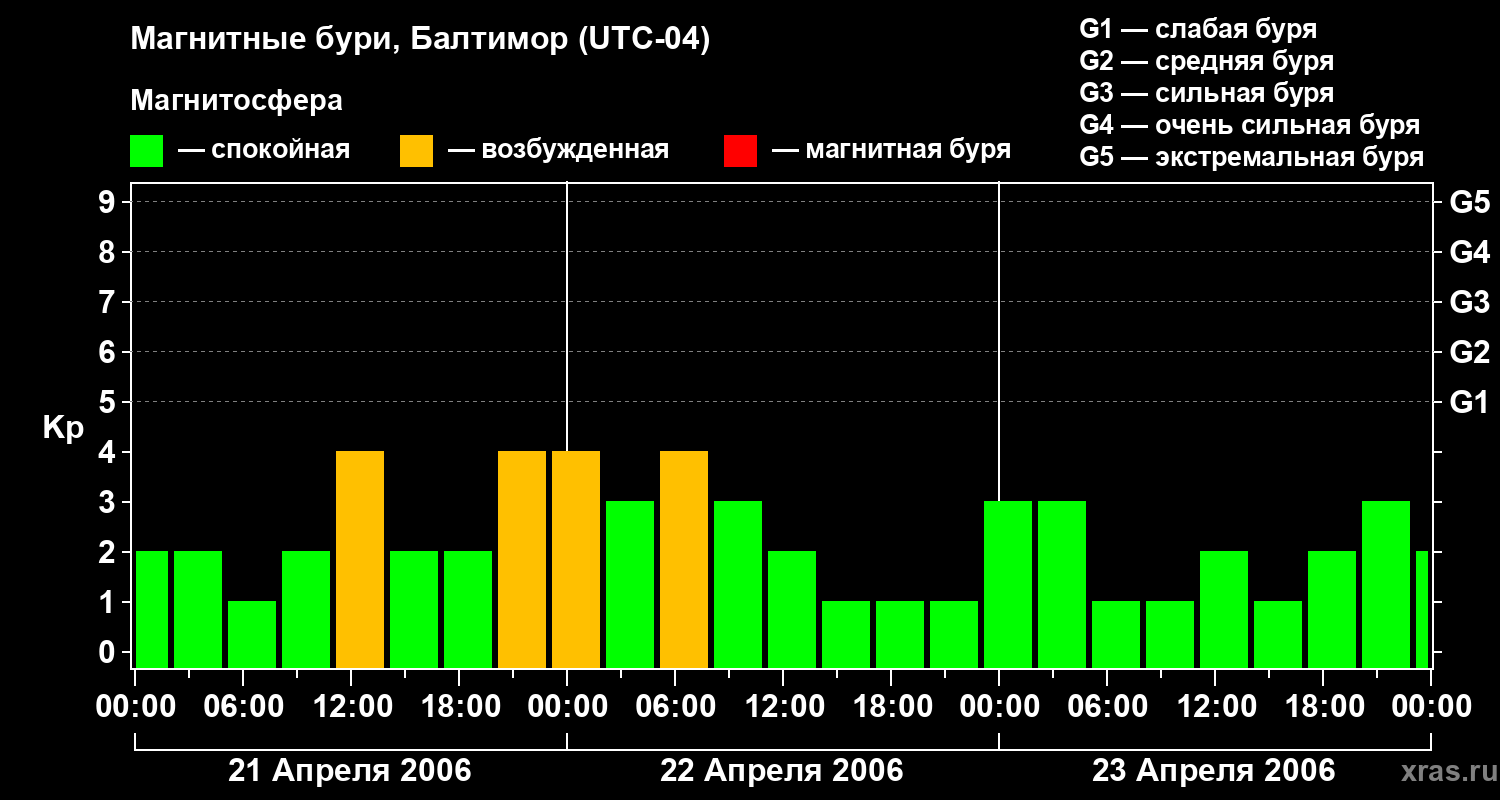Click the orange bar crossing midnight into 22 April
This screenshot has height=800, width=1500.
coord(576,560)
